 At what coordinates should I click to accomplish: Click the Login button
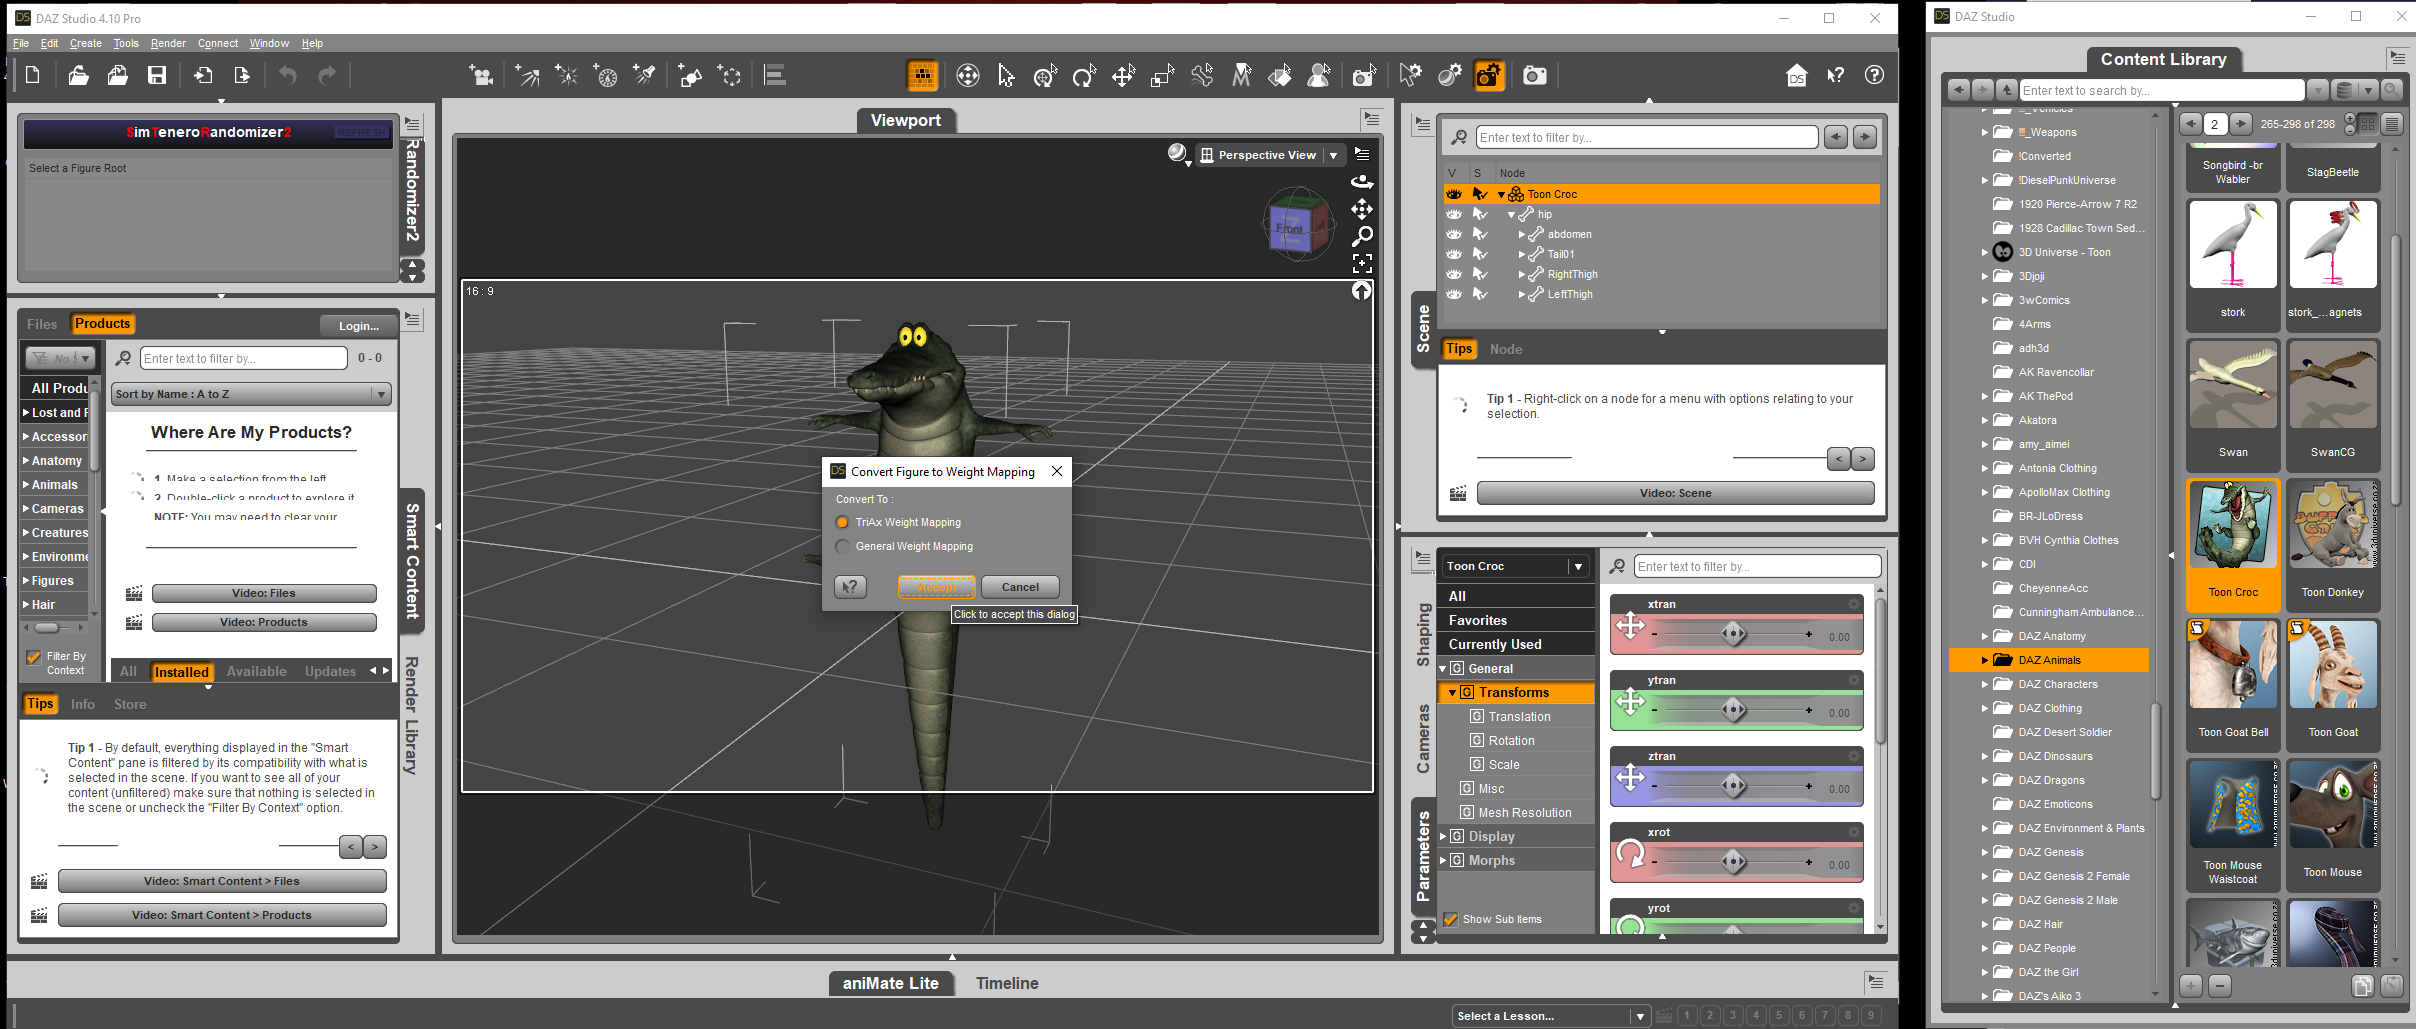[x=359, y=325]
